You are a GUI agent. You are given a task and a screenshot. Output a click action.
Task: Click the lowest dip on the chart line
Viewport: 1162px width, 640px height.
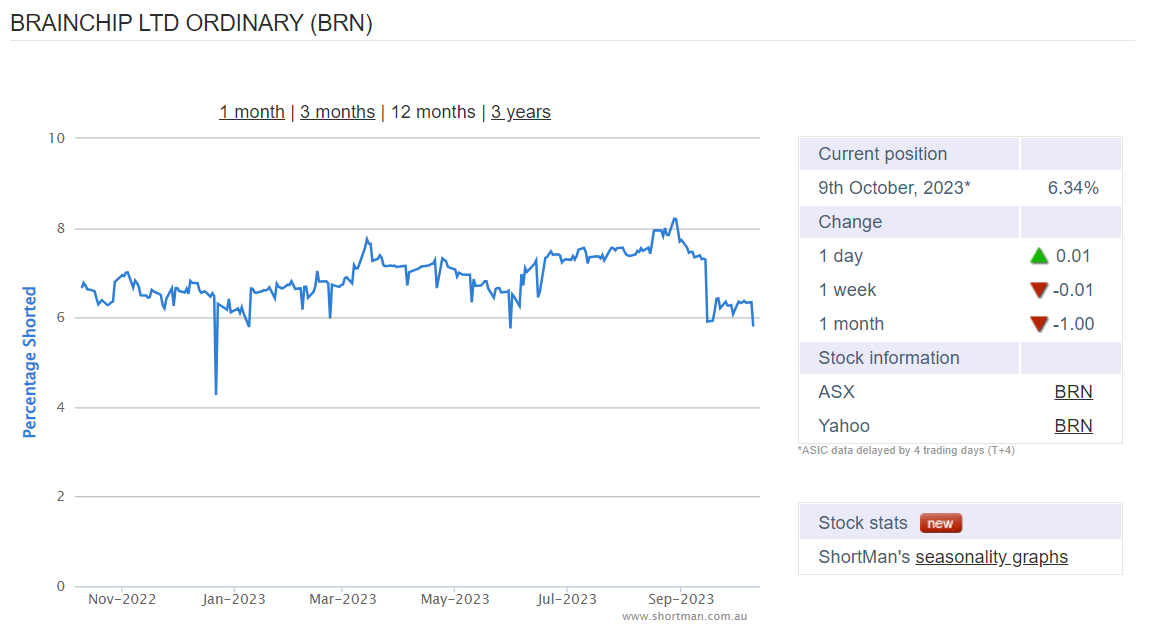(x=216, y=393)
